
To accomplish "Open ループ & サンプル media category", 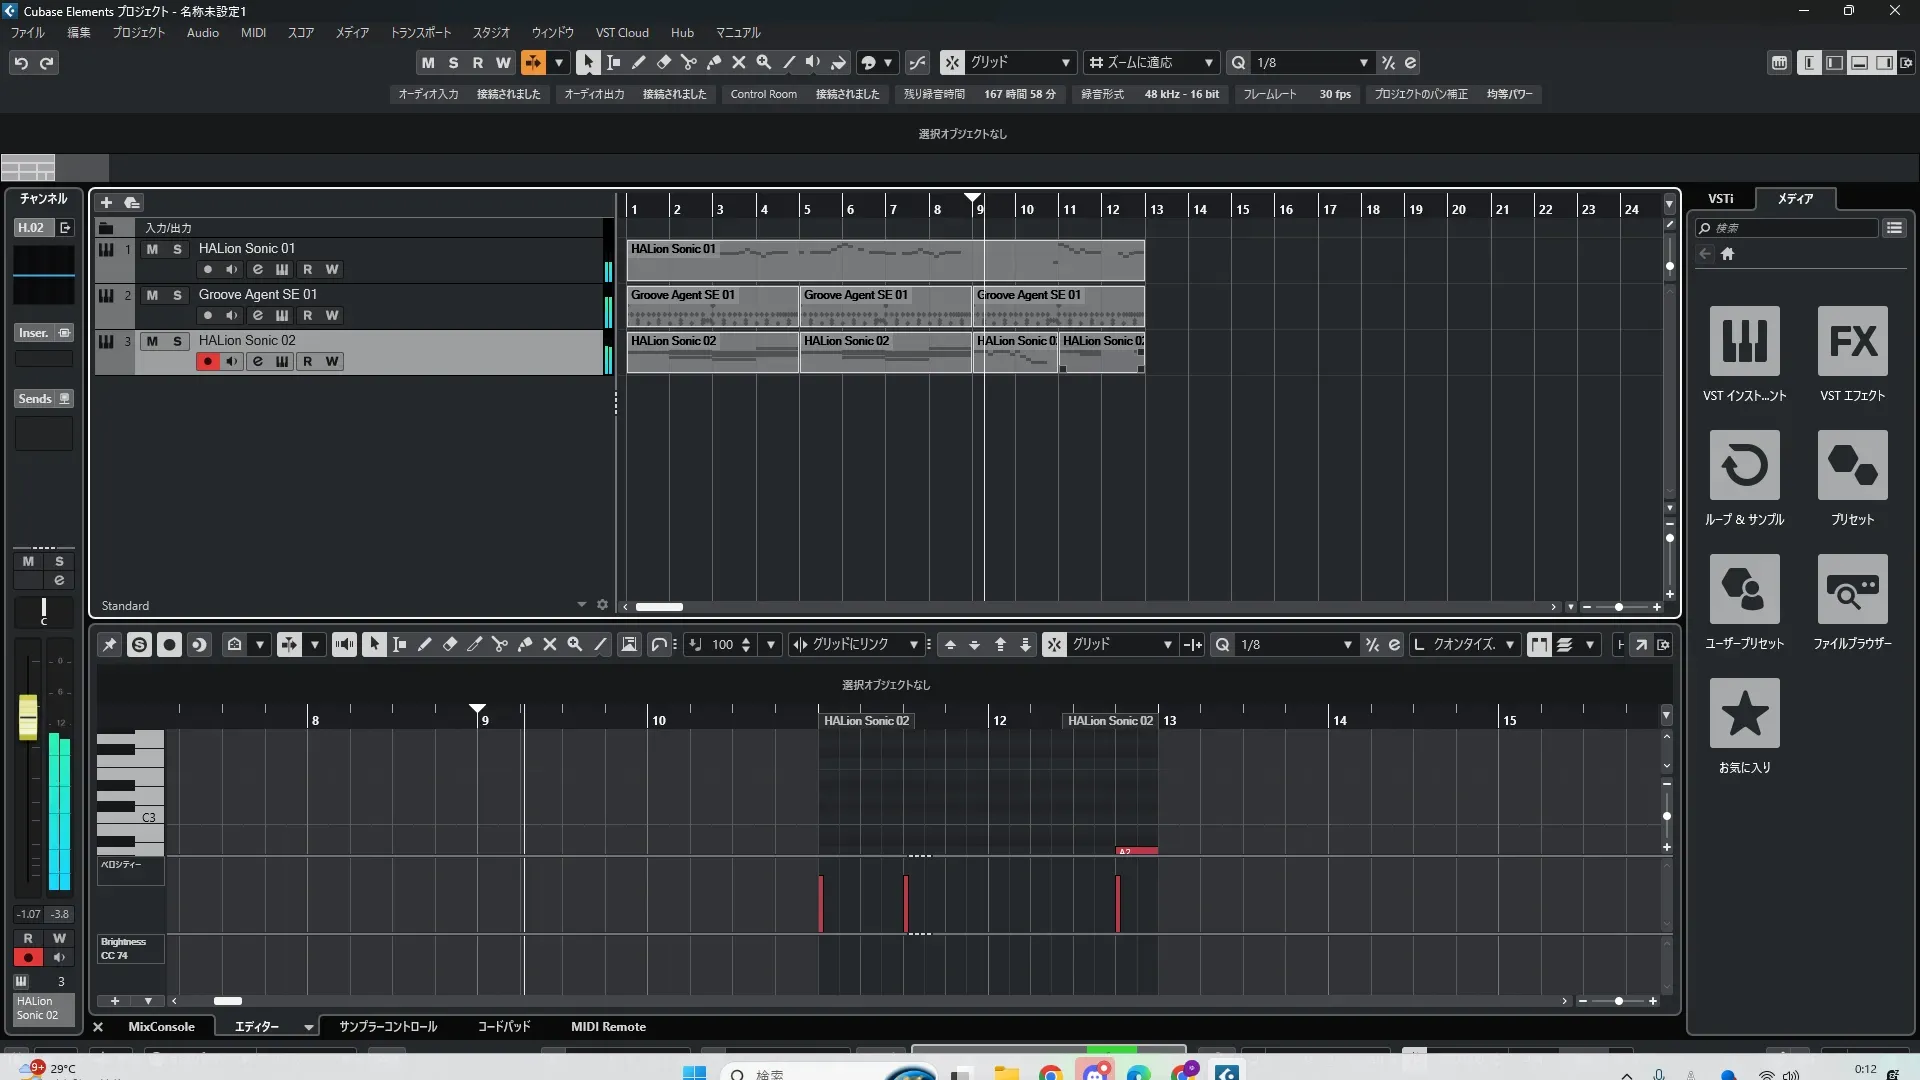I will (x=1744, y=465).
